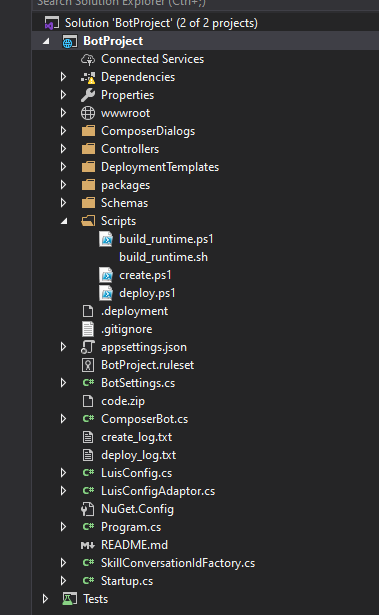Click the ComposerDialogs folder icon
The image size is (379, 615).
(88, 131)
